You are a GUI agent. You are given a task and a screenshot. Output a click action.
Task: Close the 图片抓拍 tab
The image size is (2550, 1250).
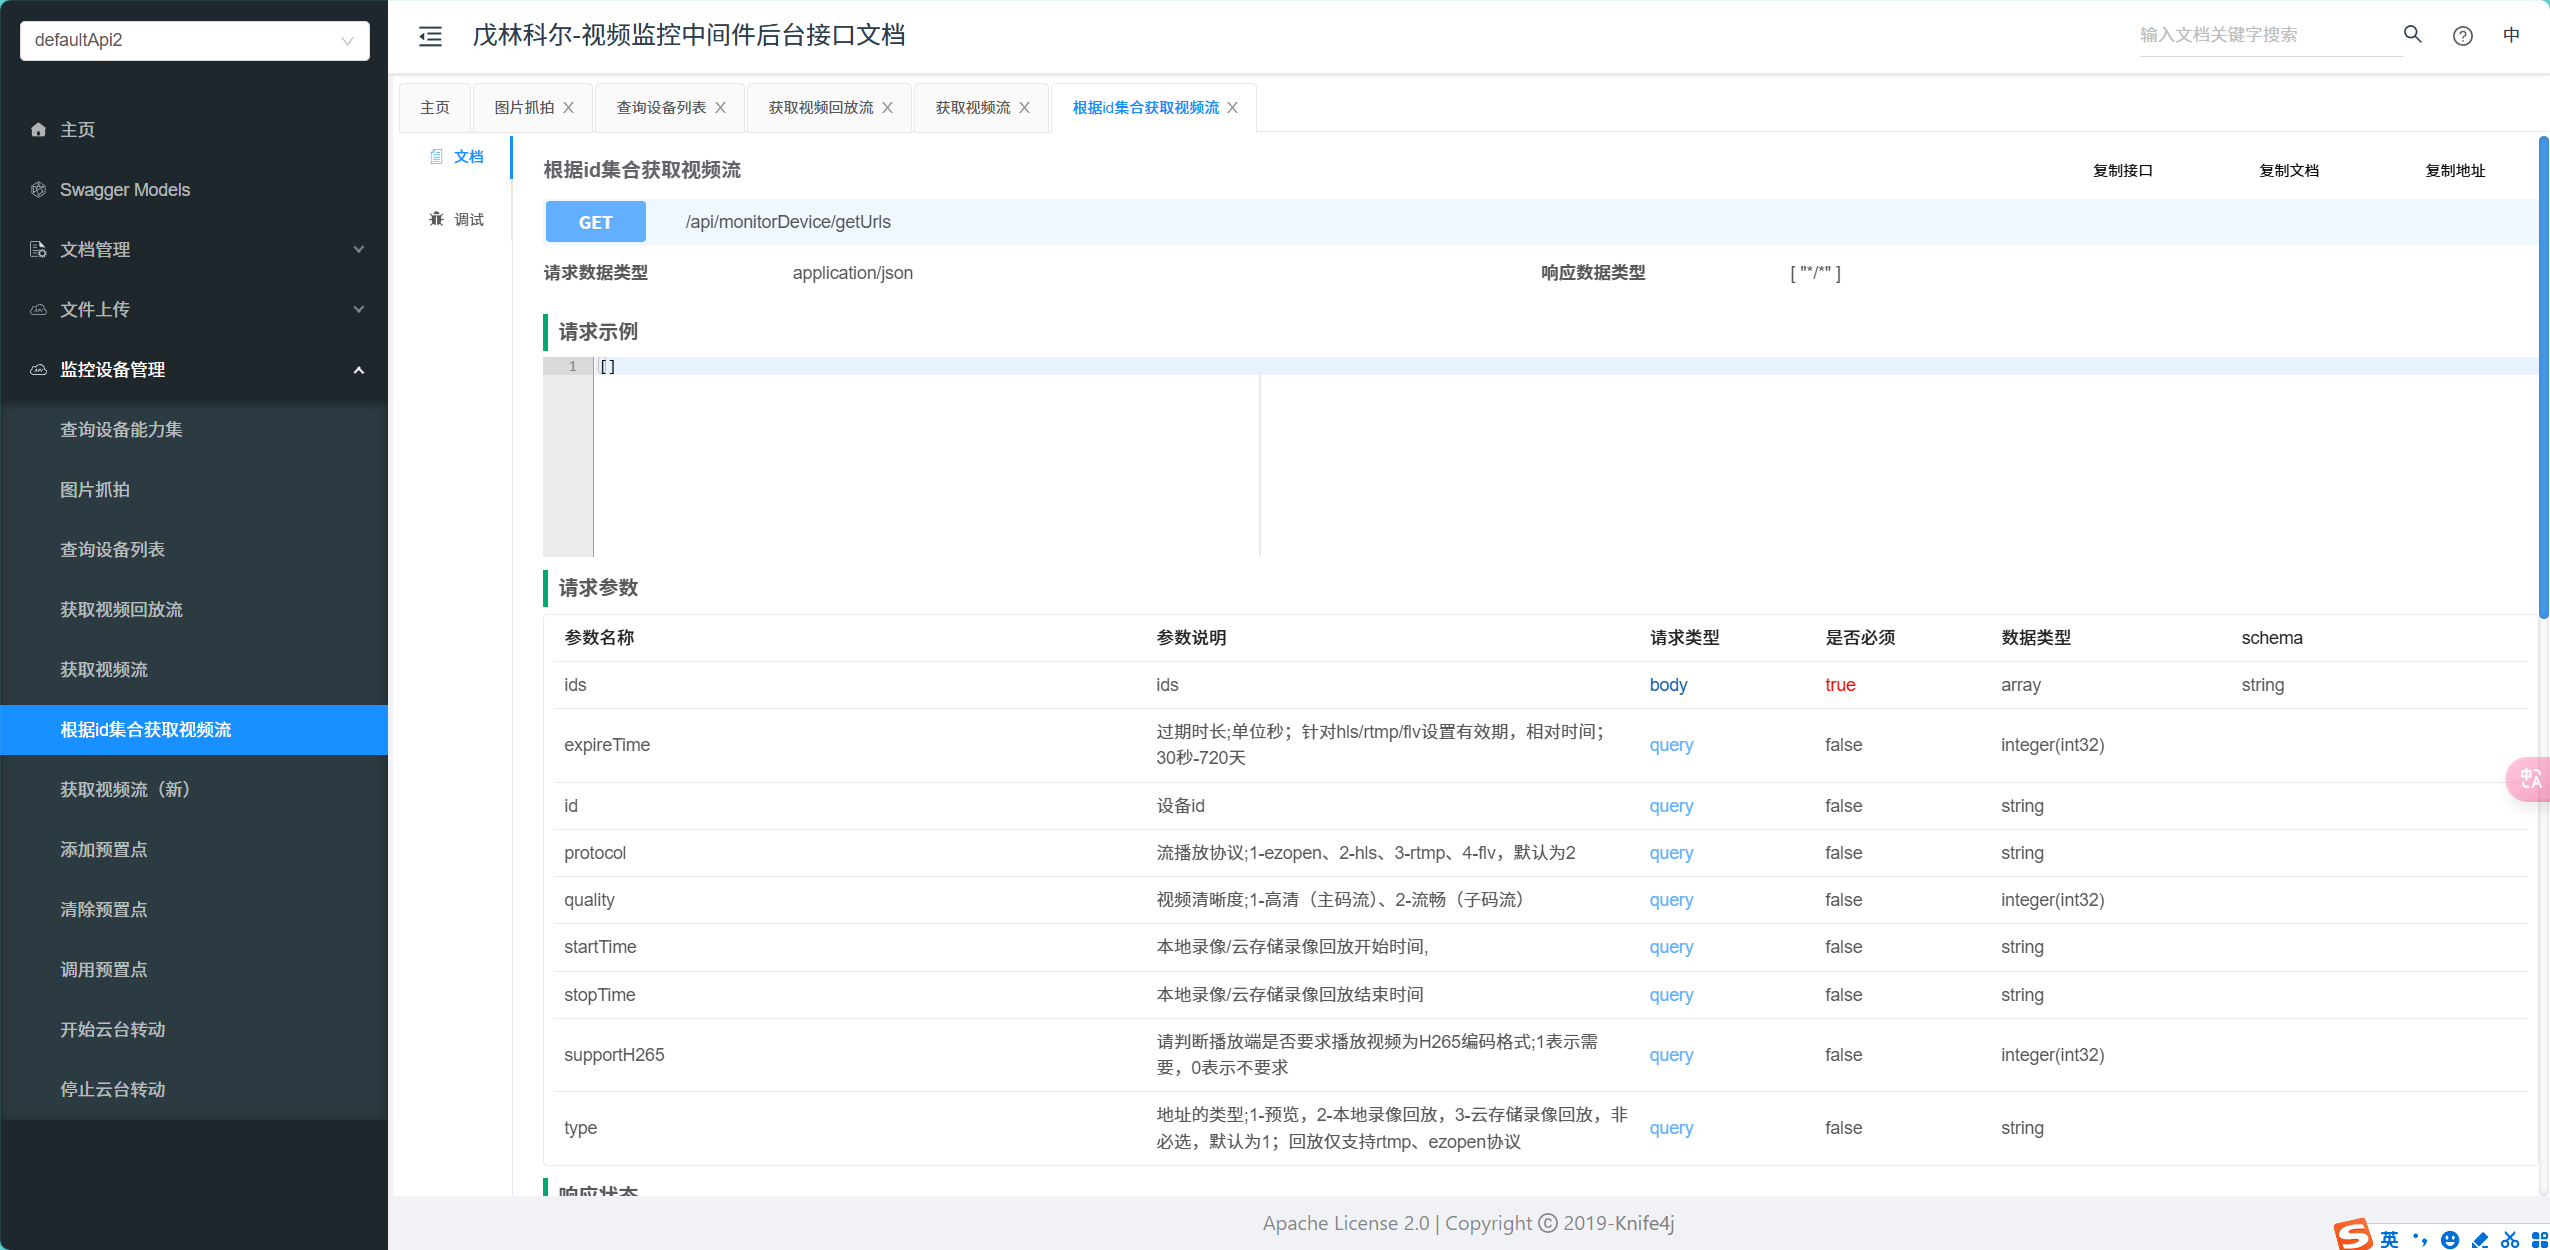click(569, 108)
